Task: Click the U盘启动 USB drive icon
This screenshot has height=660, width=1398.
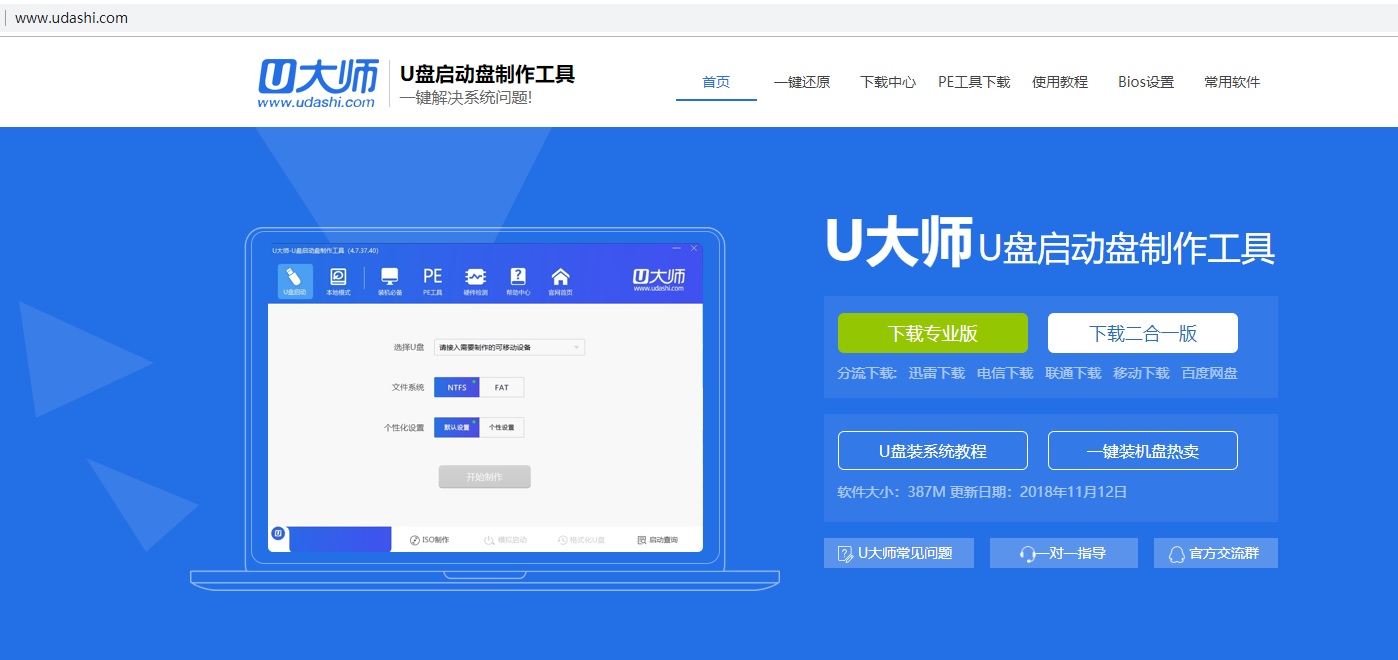Action: (294, 277)
